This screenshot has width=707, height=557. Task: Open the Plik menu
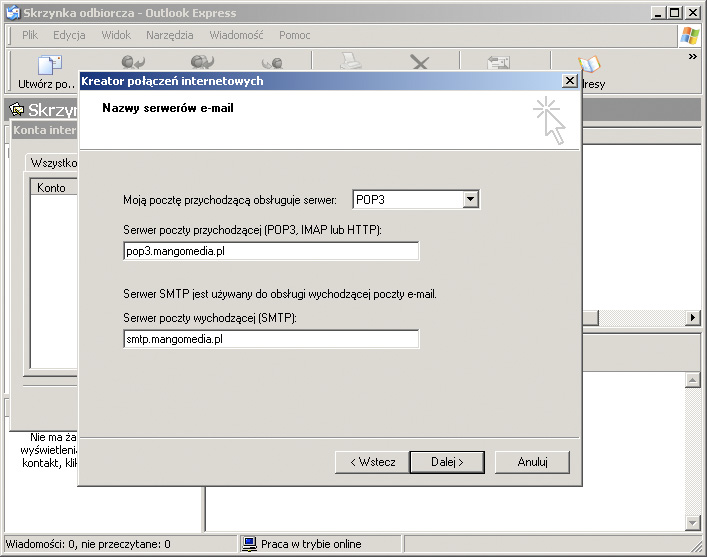pyautogui.click(x=30, y=35)
